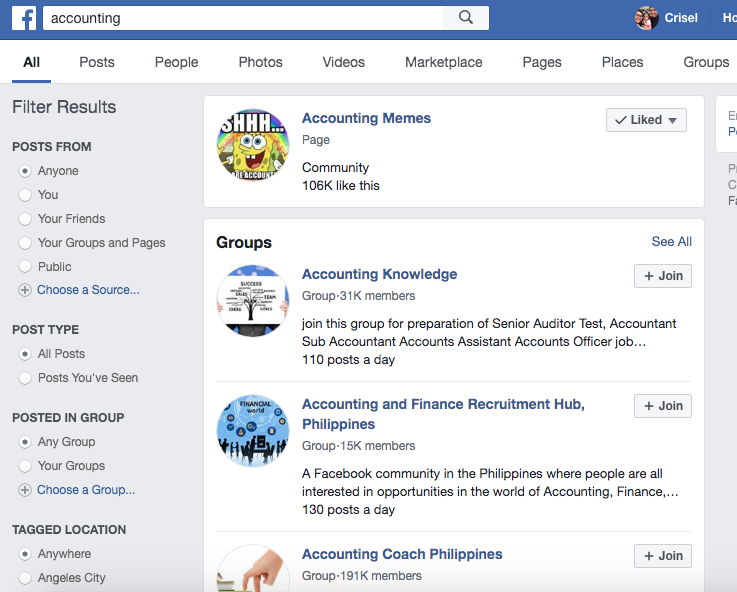Viewport: 737px width, 592px height.
Task: Join Accounting and Finance Recruitment Hub group
Action: (663, 406)
